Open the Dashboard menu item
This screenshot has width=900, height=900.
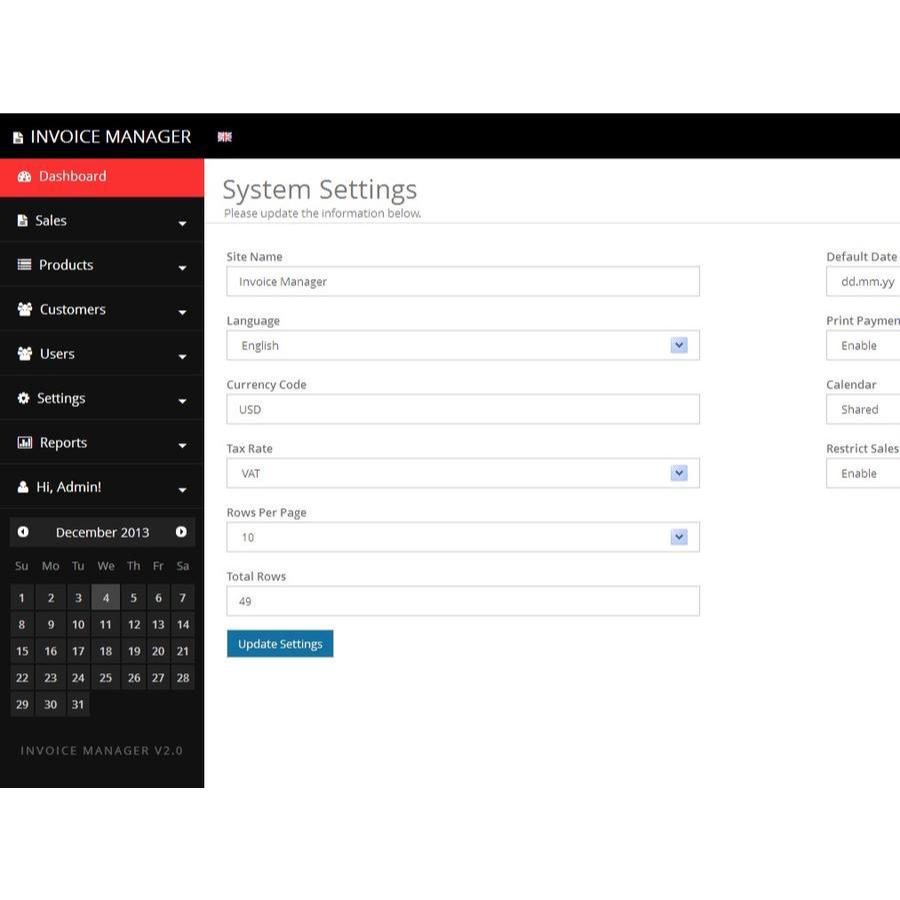102,177
